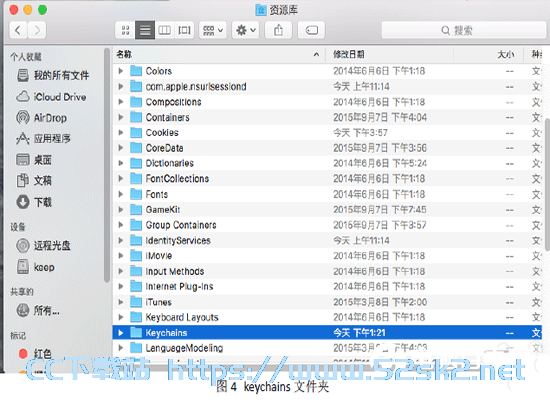Select the Cookies folder row
The height and width of the screenshot is (400, 550).
[327, 133]
